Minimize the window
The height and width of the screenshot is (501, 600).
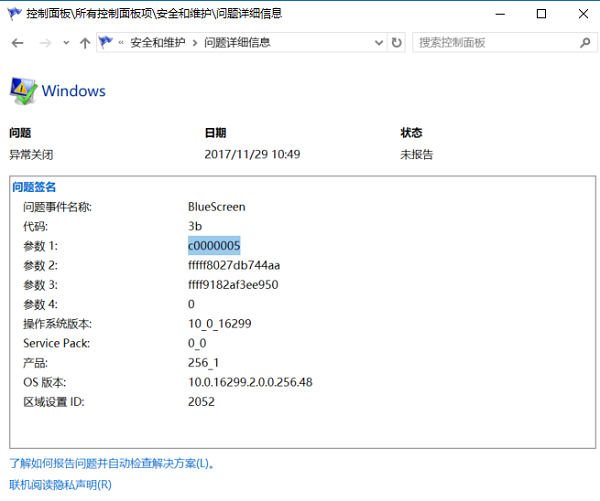500,14
